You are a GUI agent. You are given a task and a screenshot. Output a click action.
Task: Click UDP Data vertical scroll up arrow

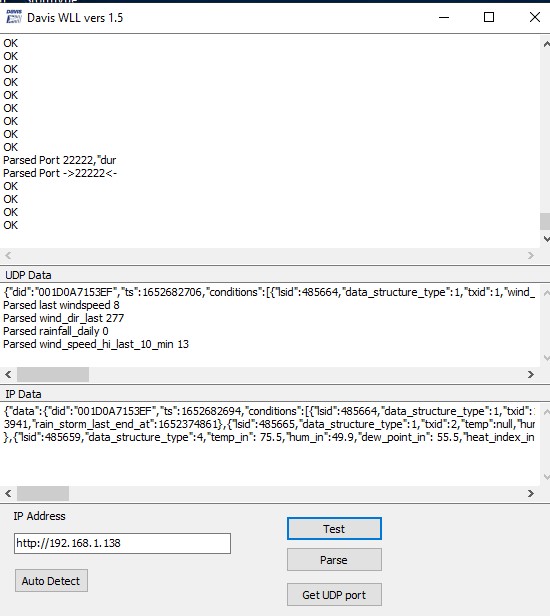pos(546,293)
